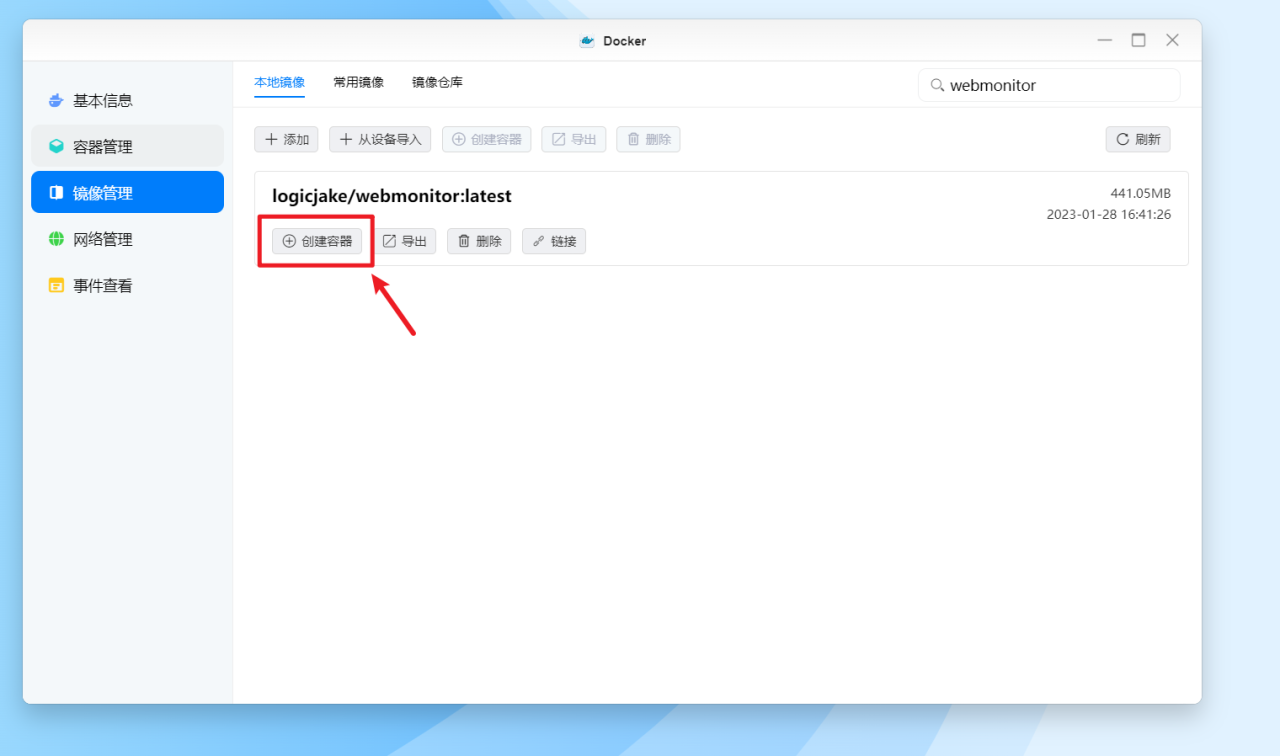Image resolution: width=1280 pixels, height=756 pixels.
Task: Click the search magnifier icon
Action: tap(936, 85)
